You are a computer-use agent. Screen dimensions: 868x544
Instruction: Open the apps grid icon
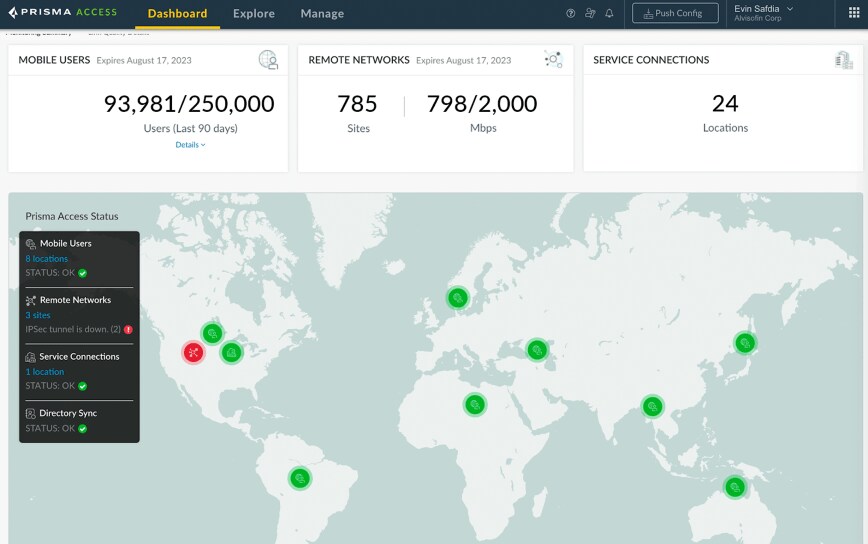click(853, 14)
